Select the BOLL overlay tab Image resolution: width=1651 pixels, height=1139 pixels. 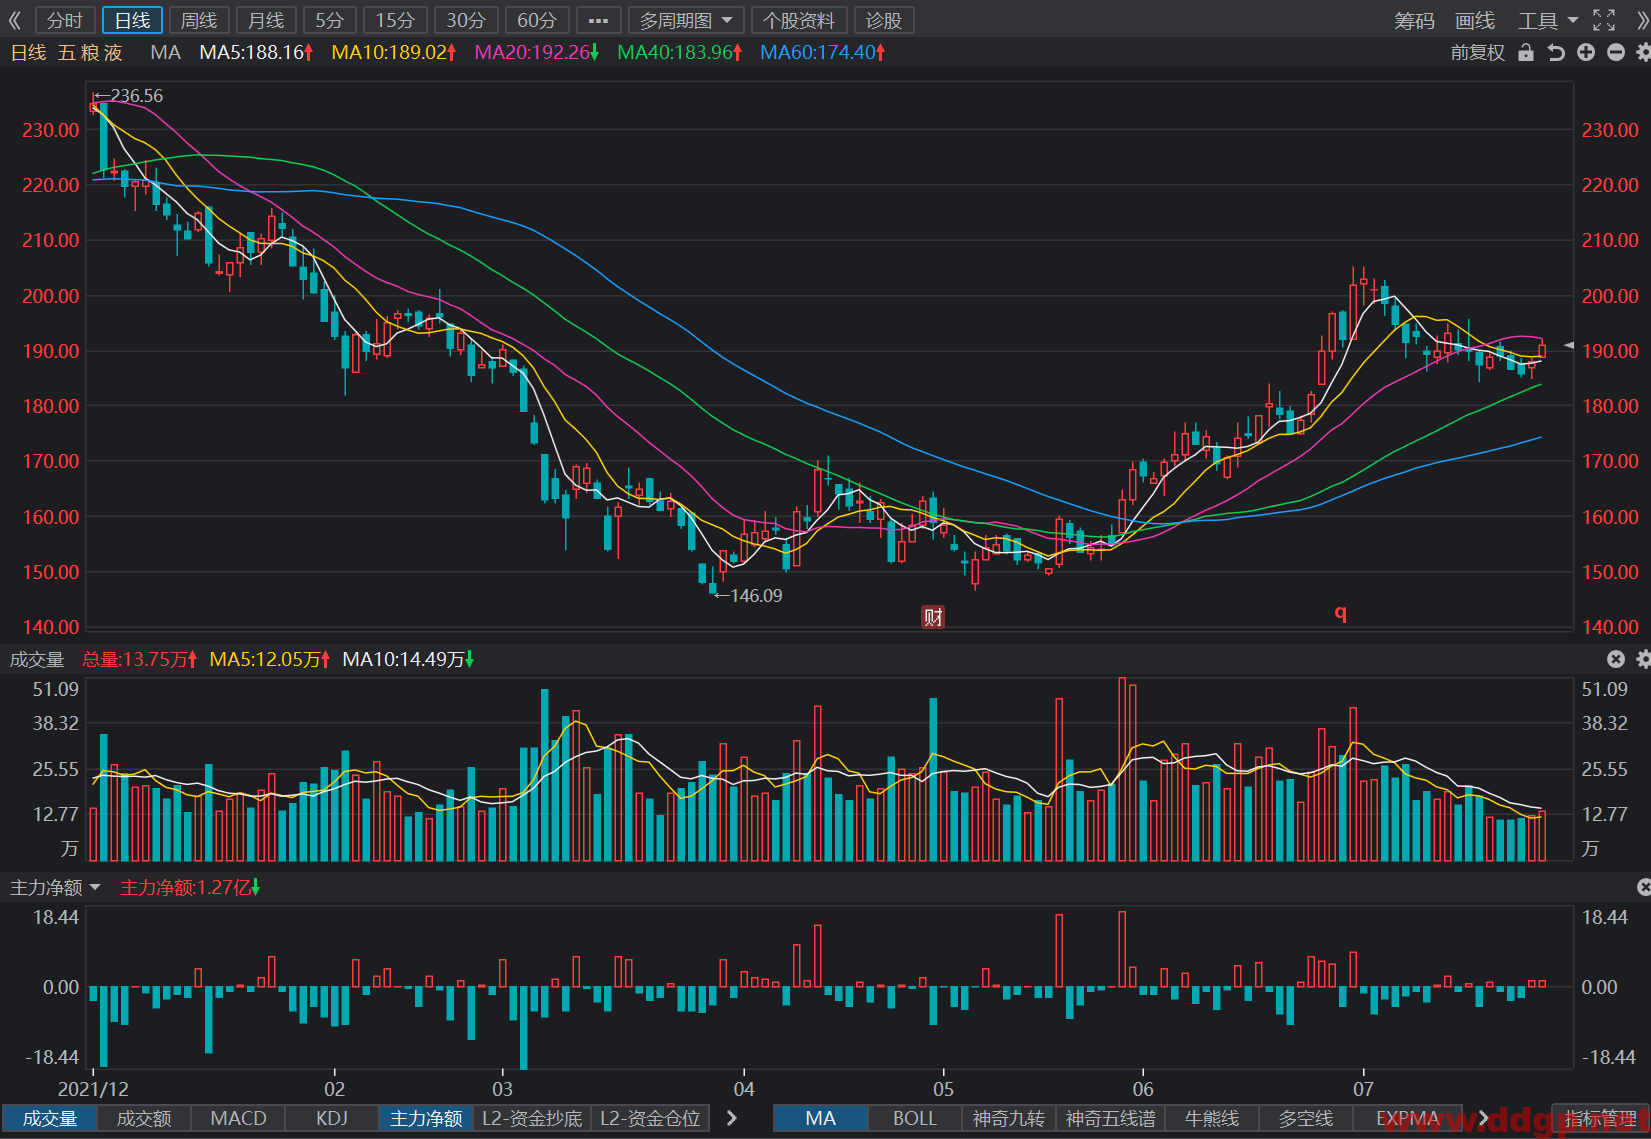point(915,1118)
